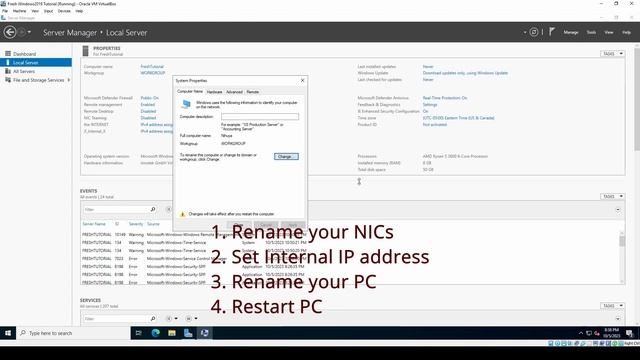Sort Events by Severity column header

click(136, 224)
